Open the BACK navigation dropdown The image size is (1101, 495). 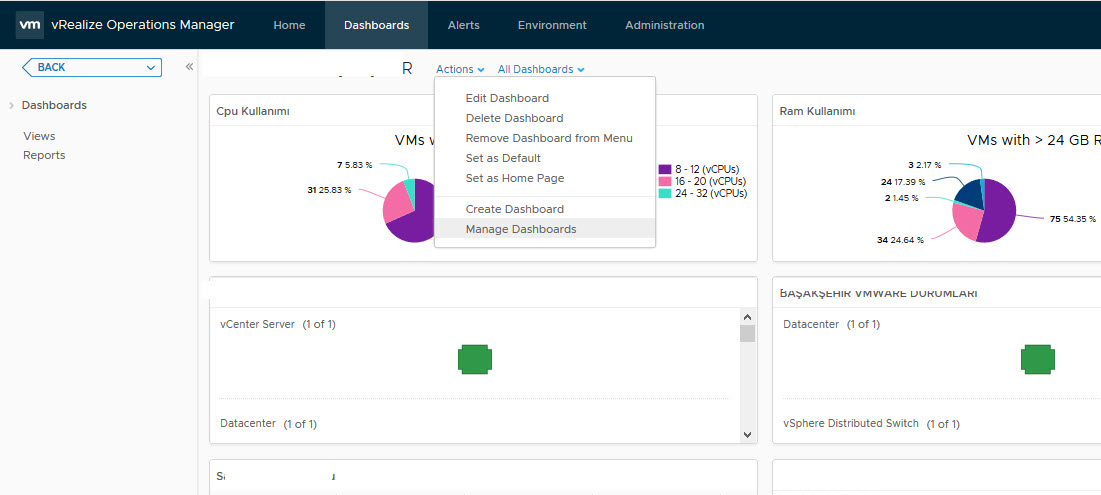91,67
